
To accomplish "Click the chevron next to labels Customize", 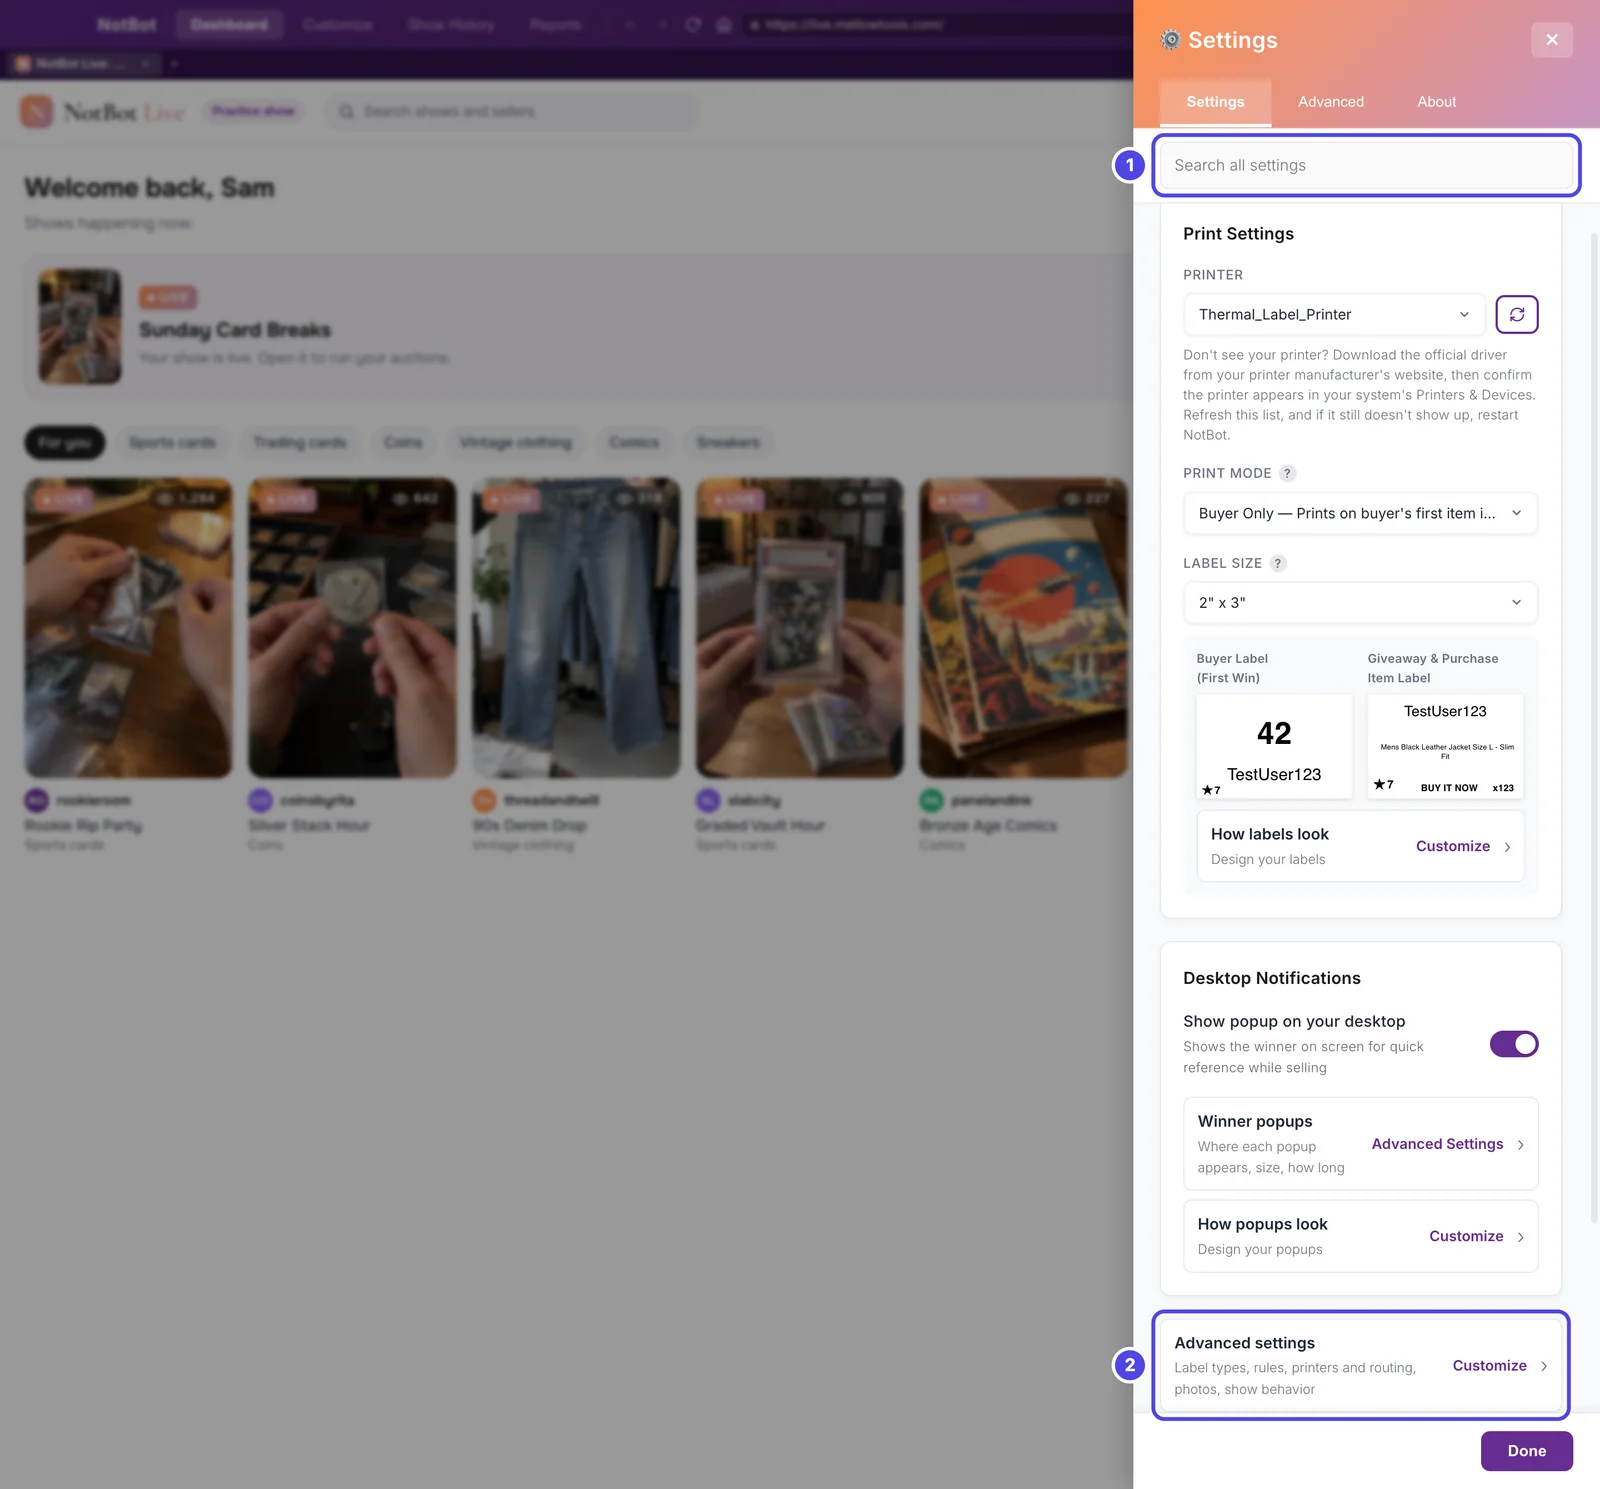I will 1507,847.
